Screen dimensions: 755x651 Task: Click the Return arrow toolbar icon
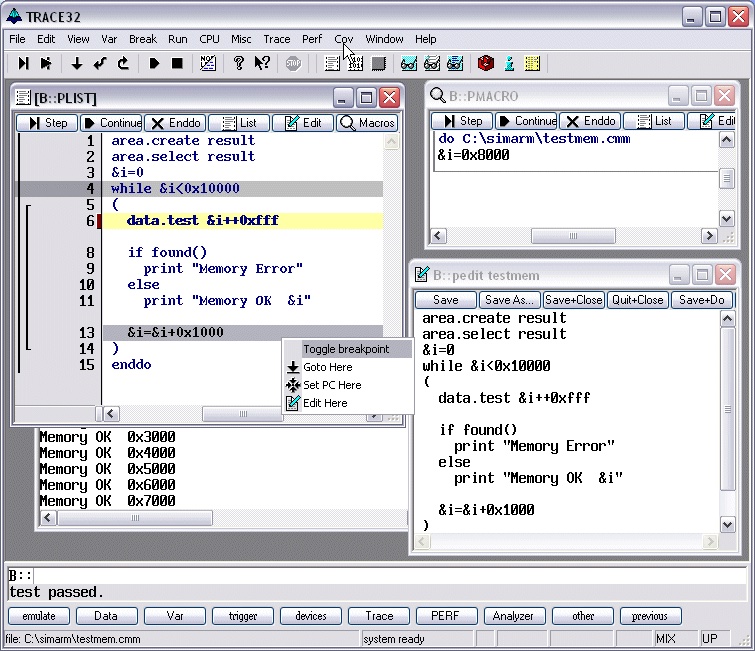point(100,63)
